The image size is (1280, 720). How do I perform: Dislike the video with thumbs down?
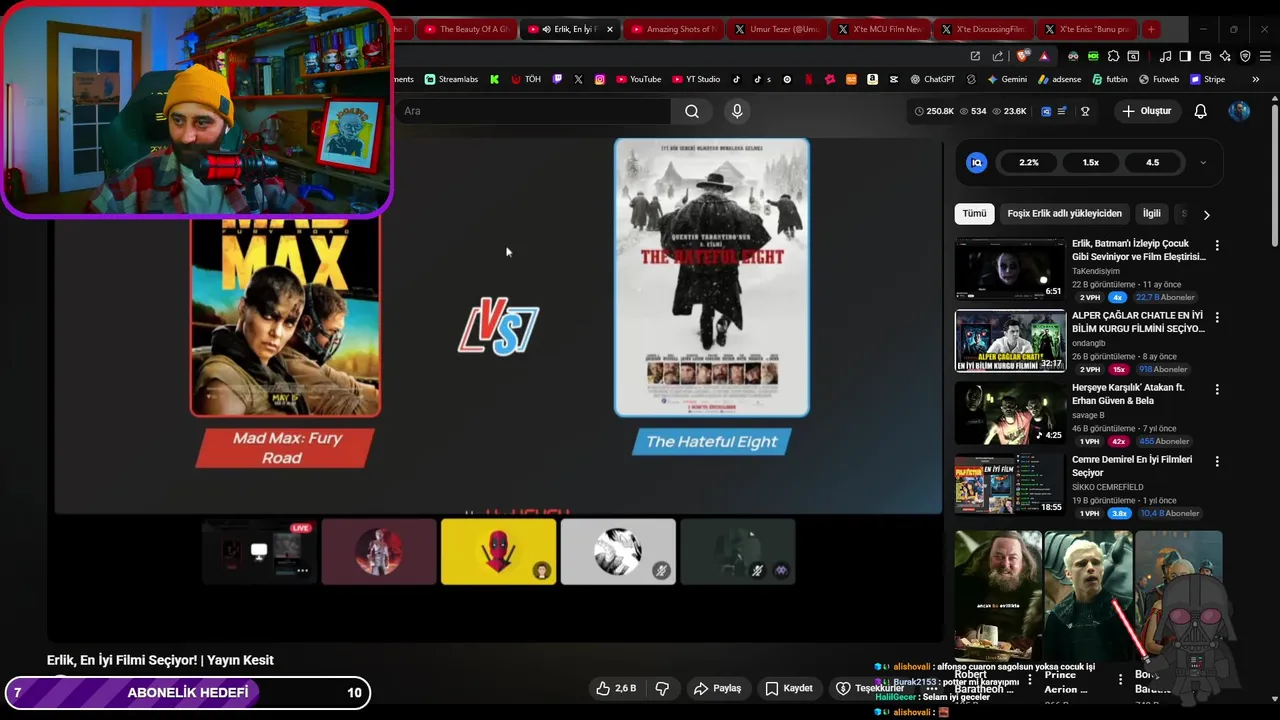662,688
